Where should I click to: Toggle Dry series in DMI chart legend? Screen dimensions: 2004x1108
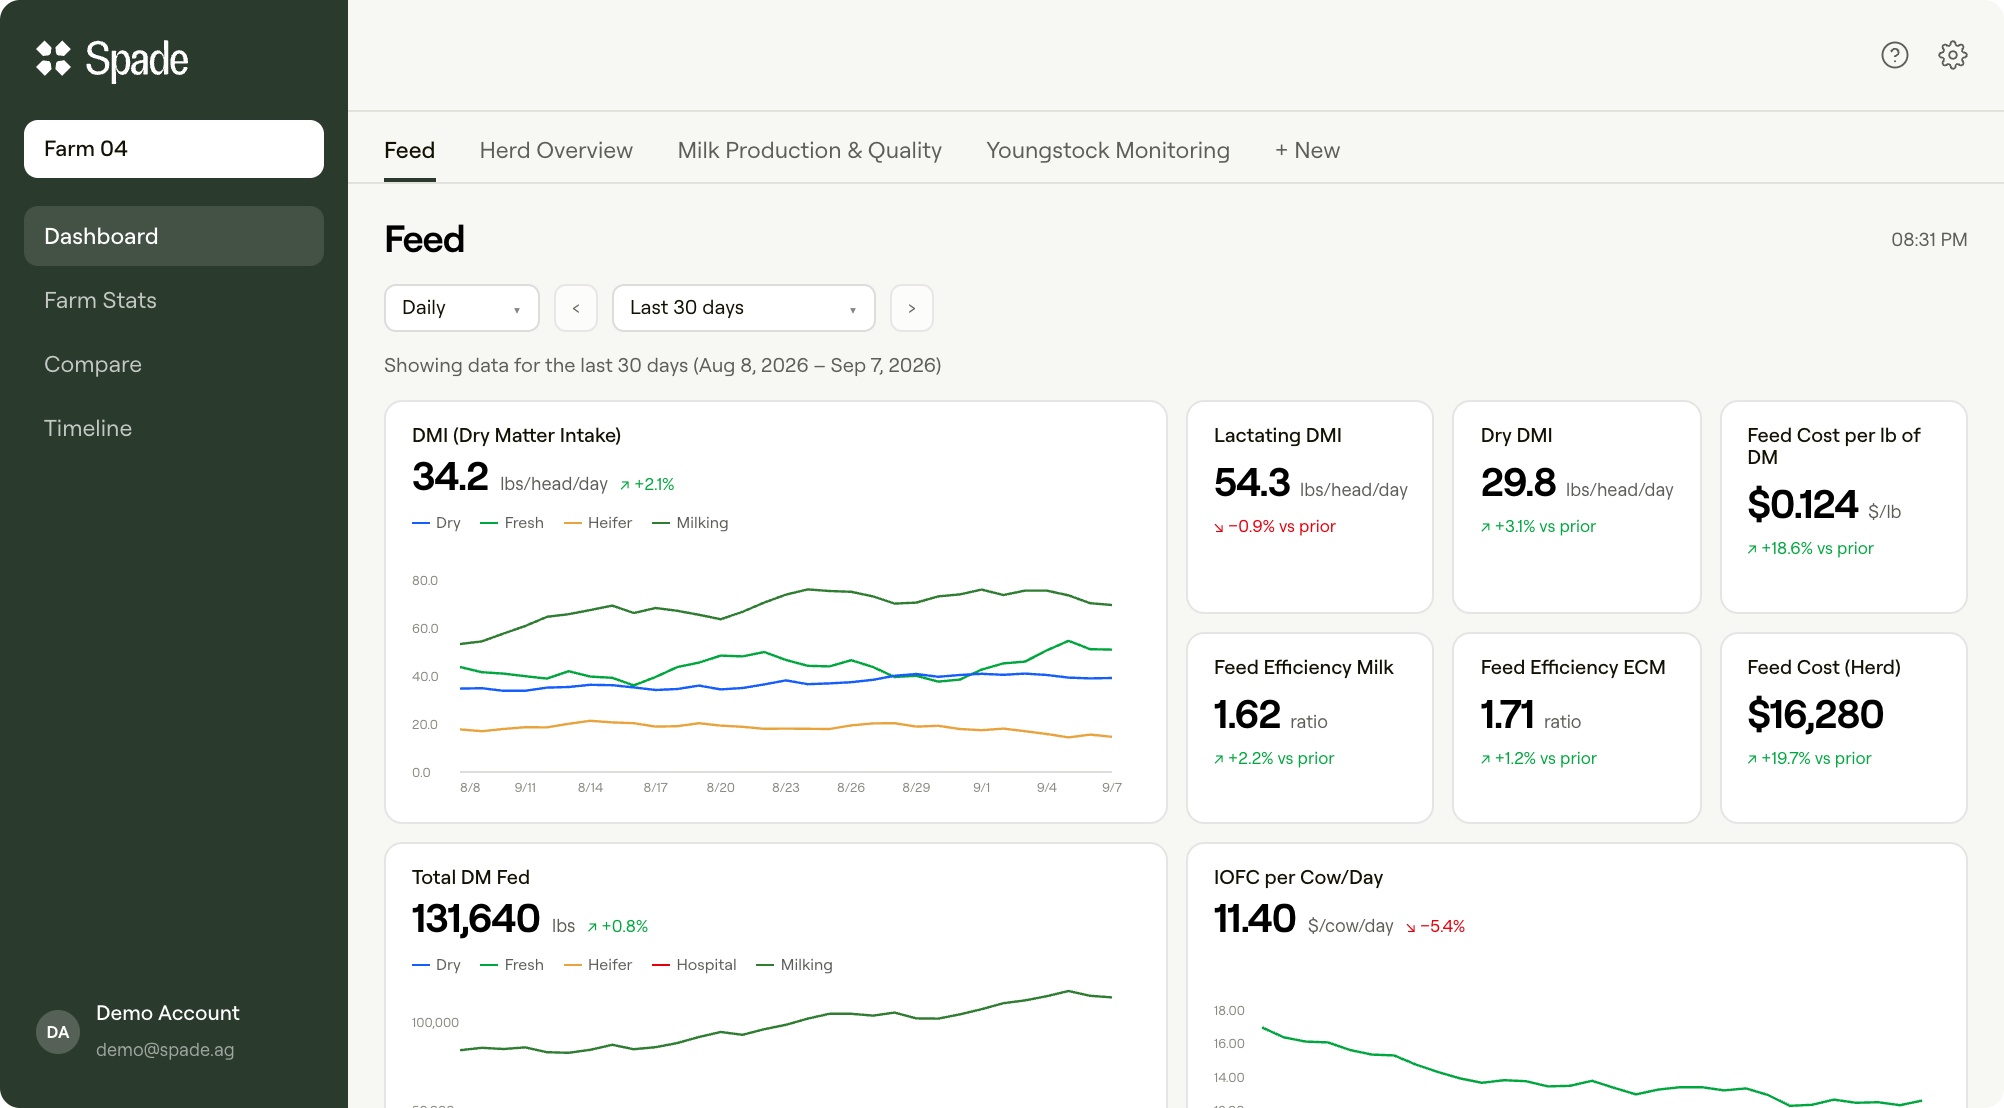click(x=436, y=523)
